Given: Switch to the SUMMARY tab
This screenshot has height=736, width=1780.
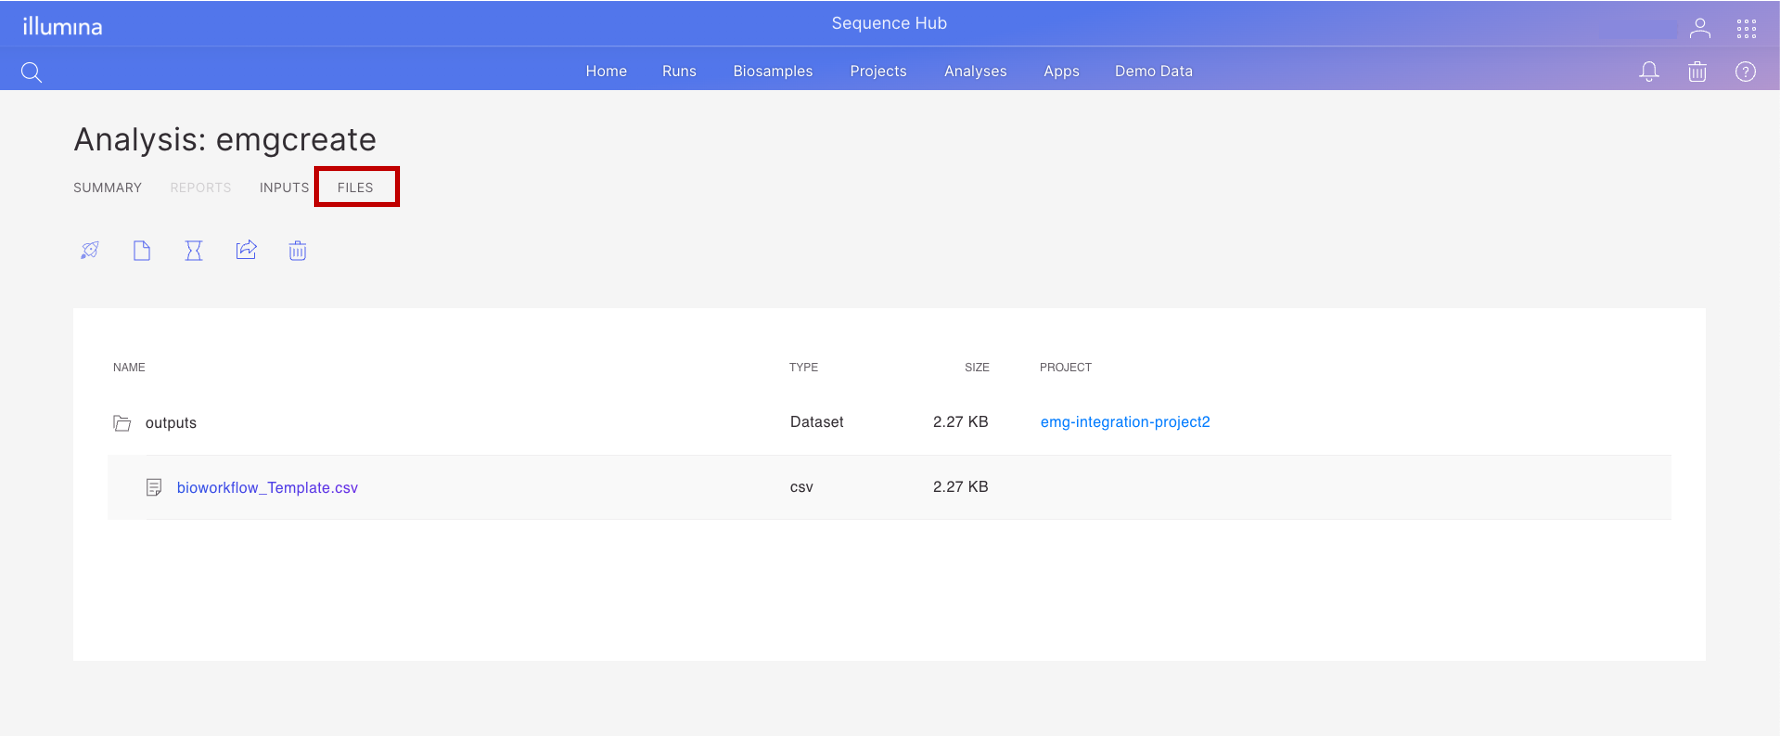Looking at the screenshot, I should click(x=107, y=188).
